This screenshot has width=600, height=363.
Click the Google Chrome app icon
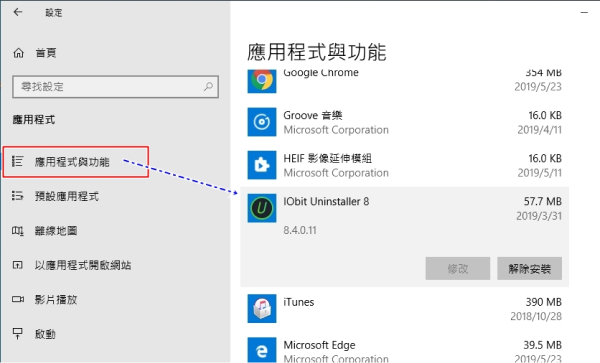click(262, 81)
